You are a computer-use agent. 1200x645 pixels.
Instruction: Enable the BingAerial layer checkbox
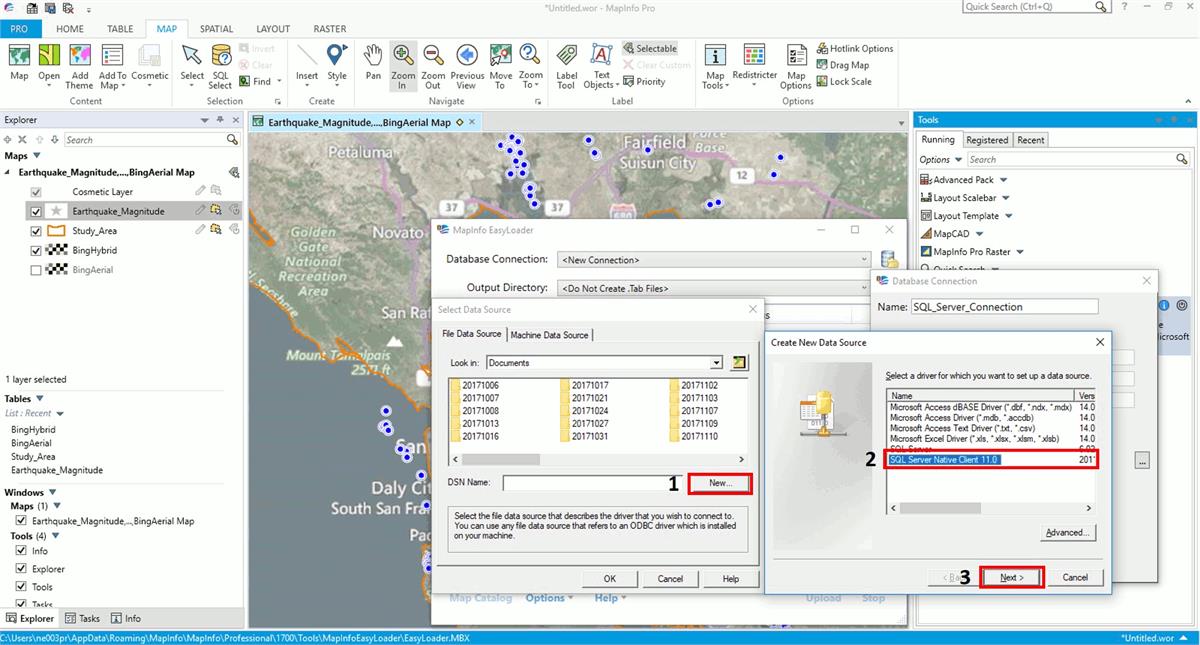click(37, 270)
